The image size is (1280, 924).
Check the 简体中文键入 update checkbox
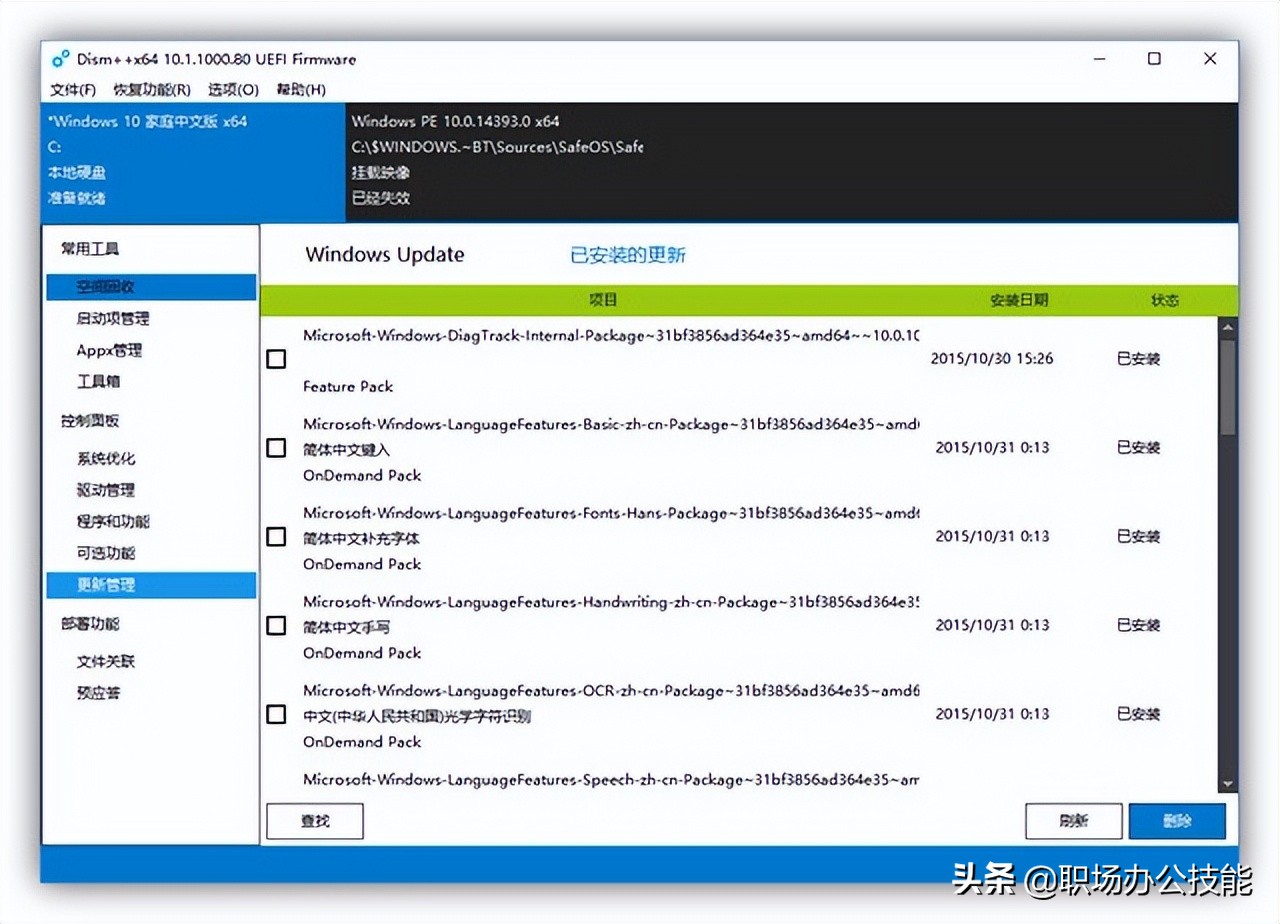(276, 448)
